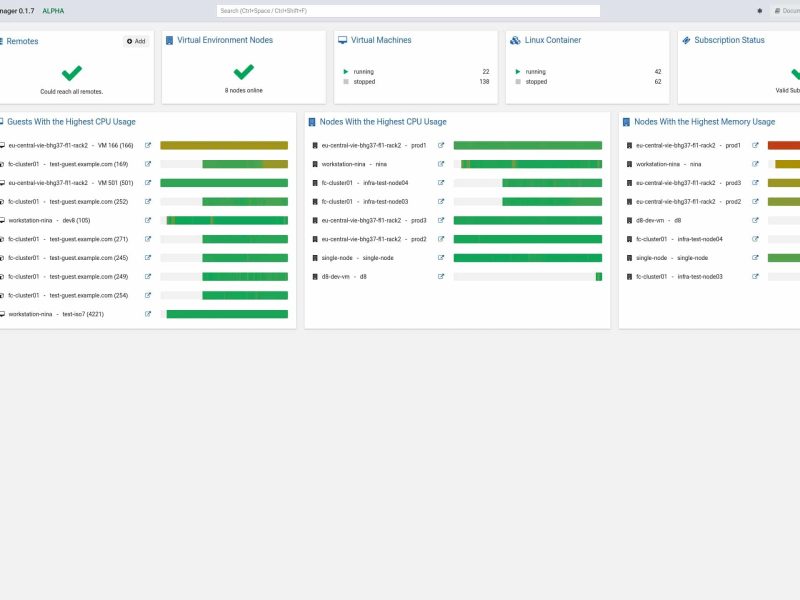
Task: Select the workstation-nina - dev8 (105) row
Action: [x=144, y=220]
